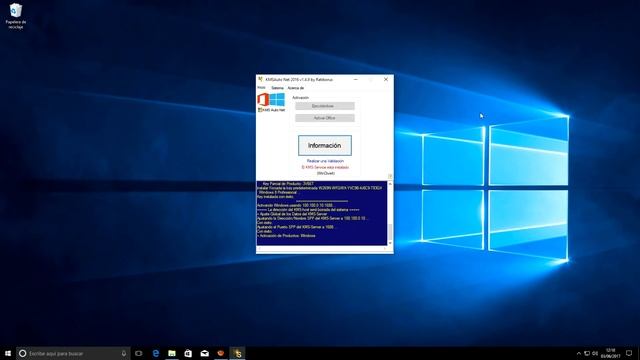640x360 pixels.
Task: Click the log's vertical scrollbar thumb
Action: [x=390, y=232]
